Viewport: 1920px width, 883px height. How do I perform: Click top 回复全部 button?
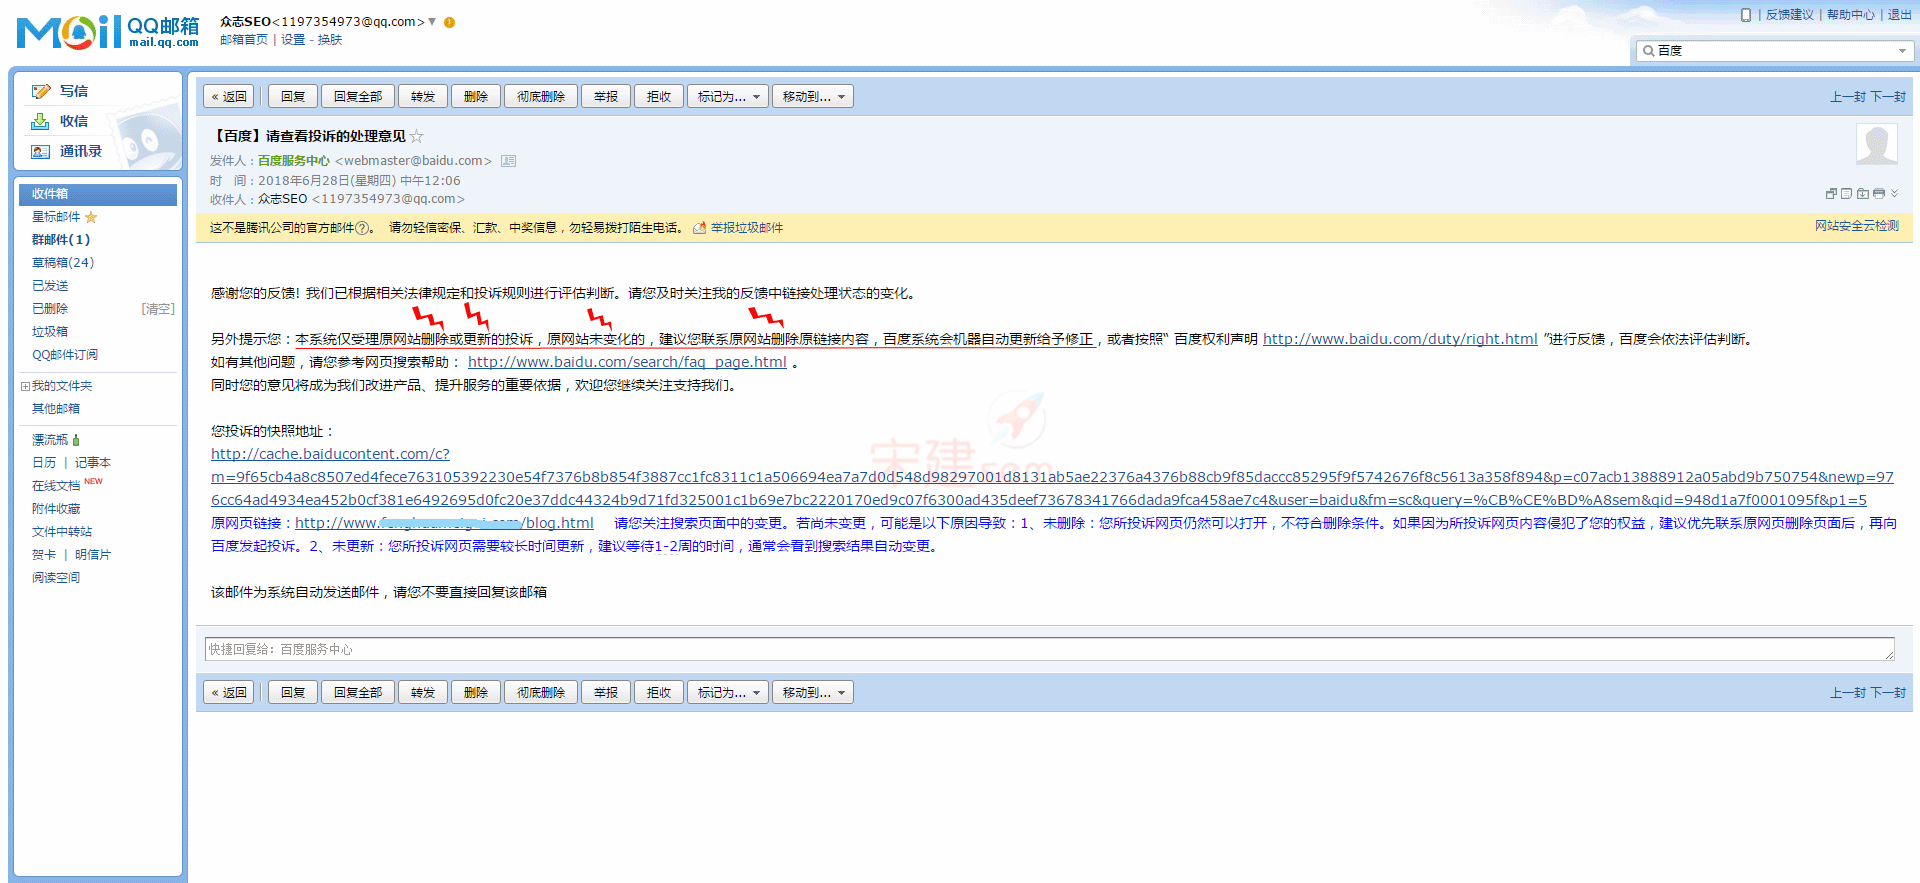358,97
